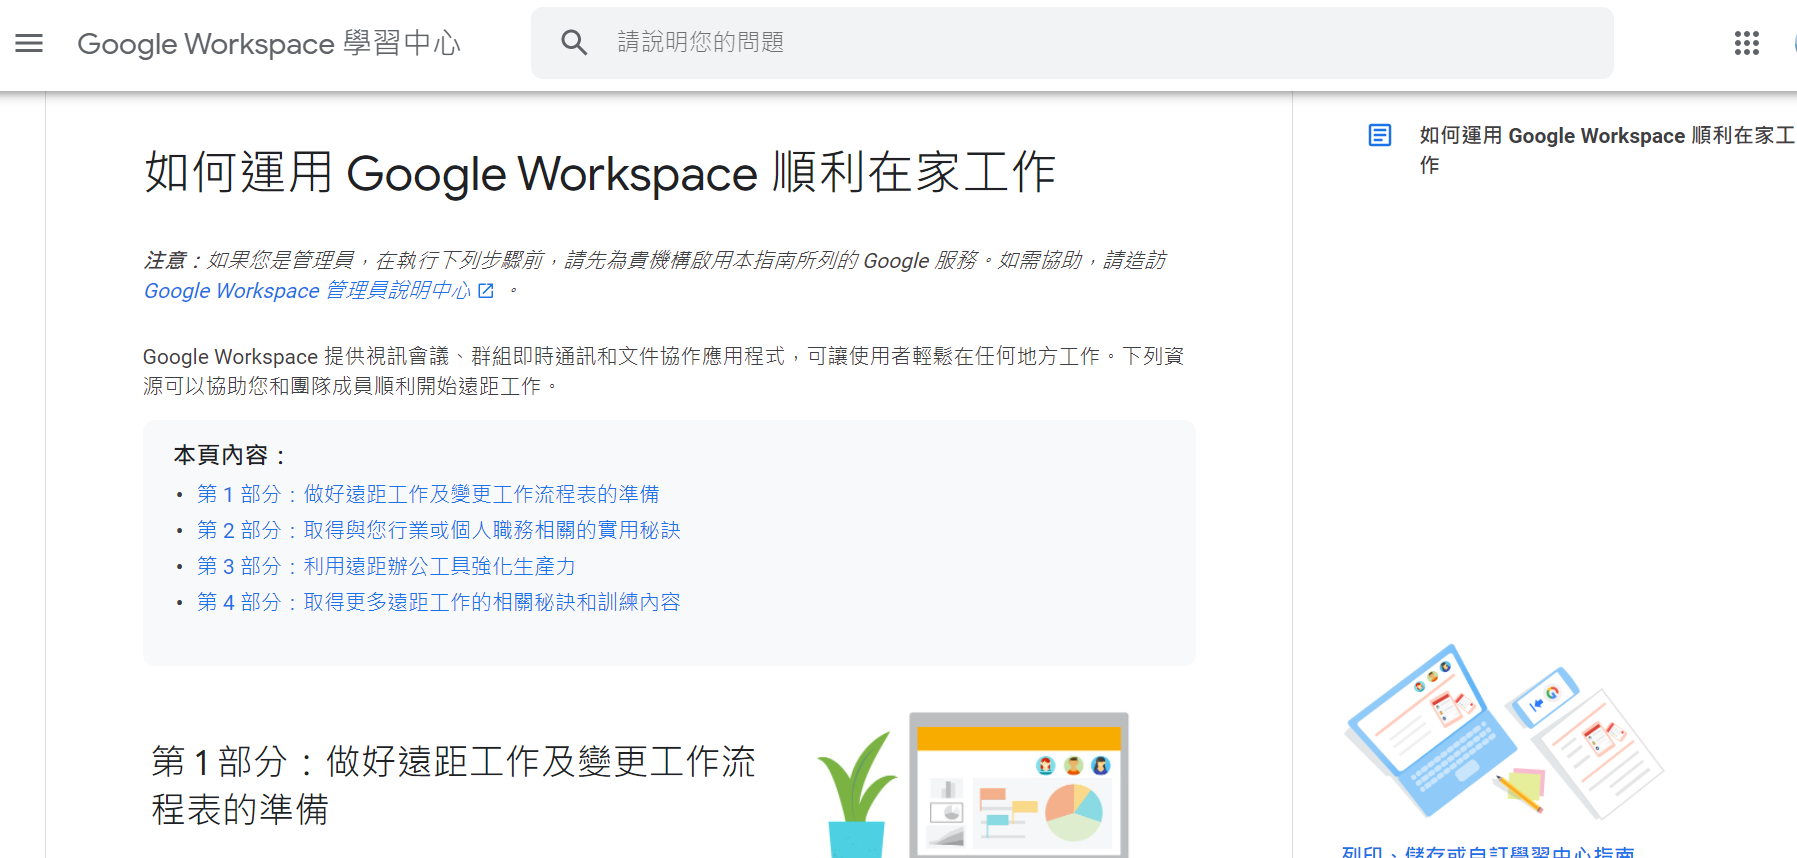Click the italic note starting with 注意：
This screenshot has width=1797, height=858.
coord(655,275)
